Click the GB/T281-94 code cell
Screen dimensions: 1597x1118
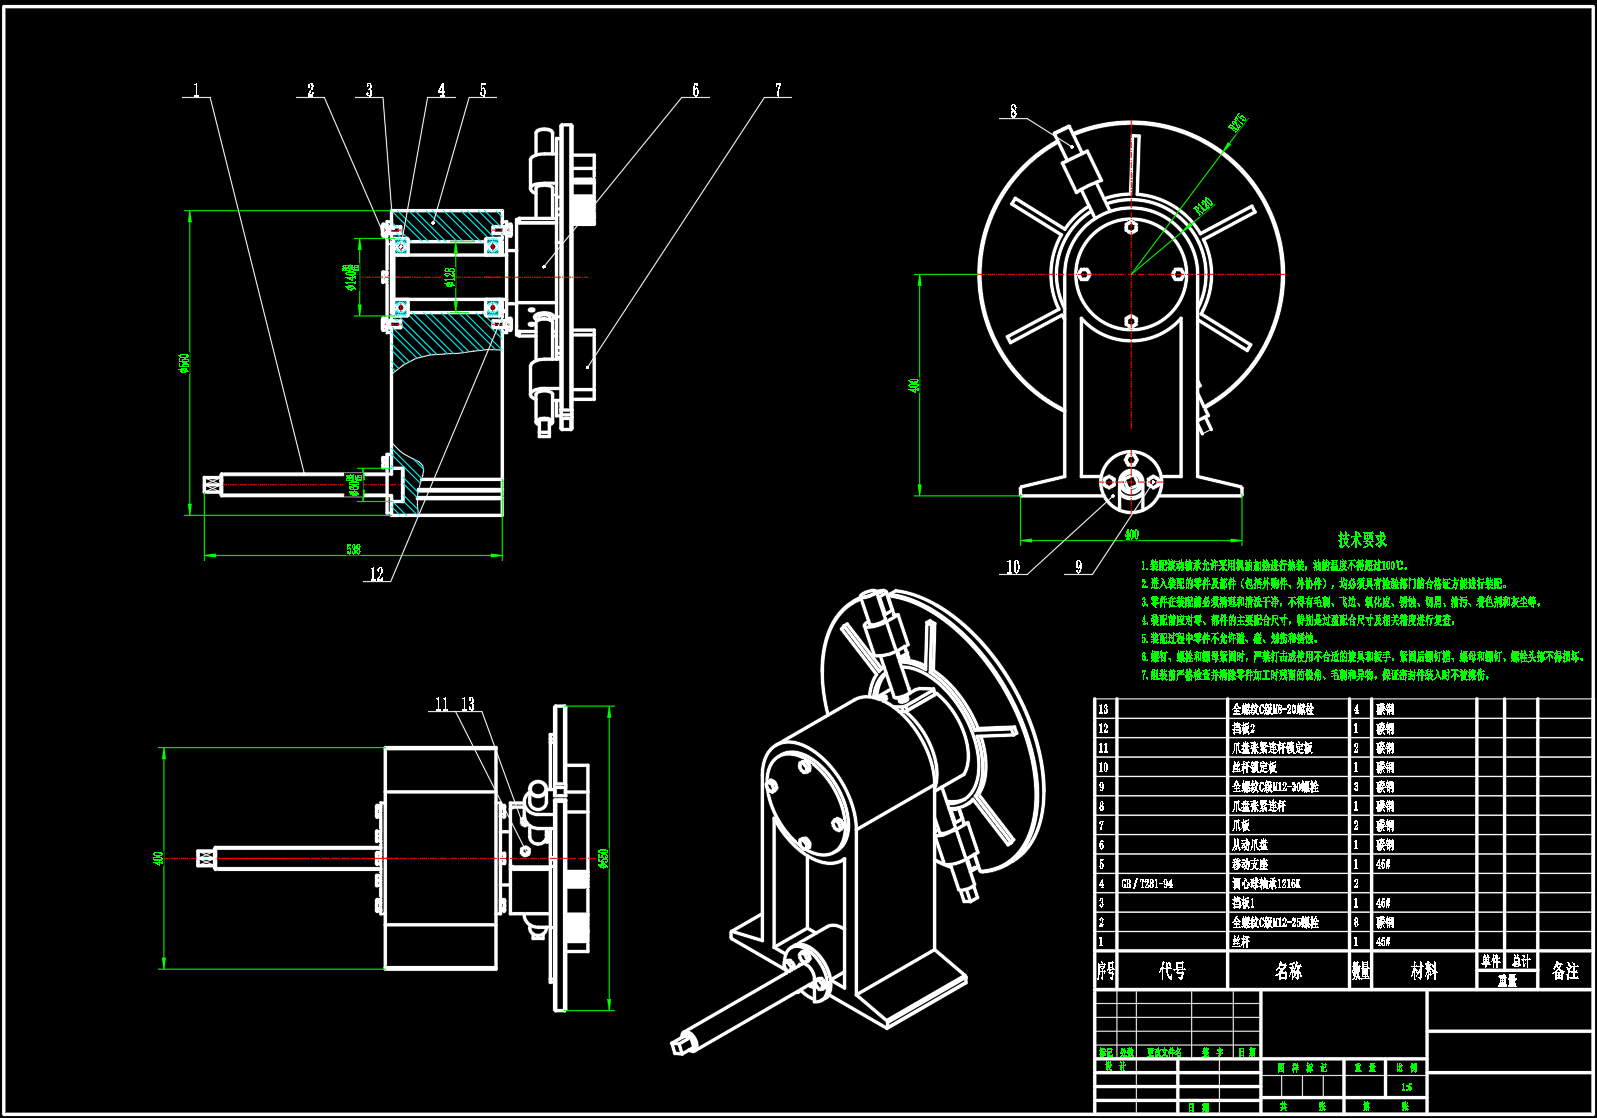1147,884
